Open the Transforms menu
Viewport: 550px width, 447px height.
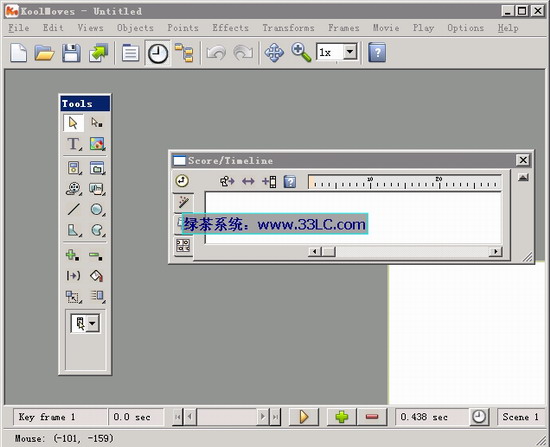288,28
